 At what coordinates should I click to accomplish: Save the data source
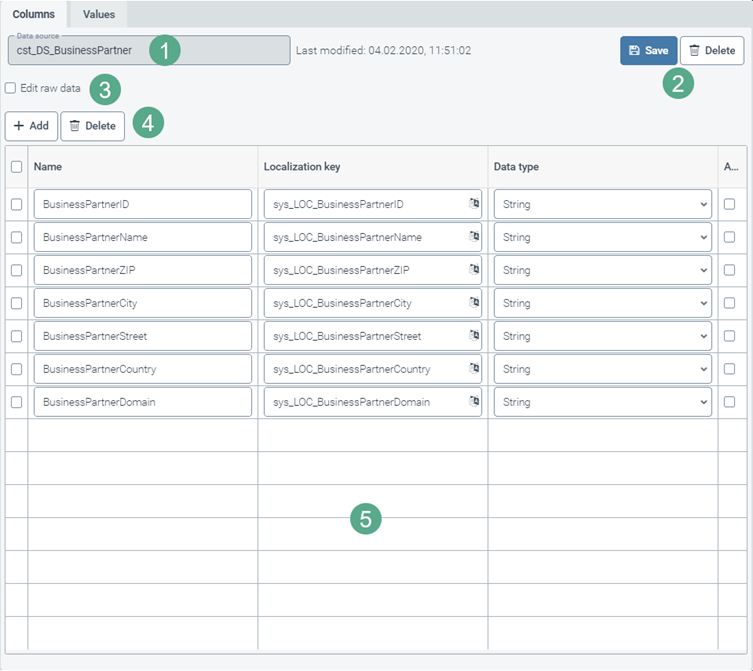tap(648, 51)
